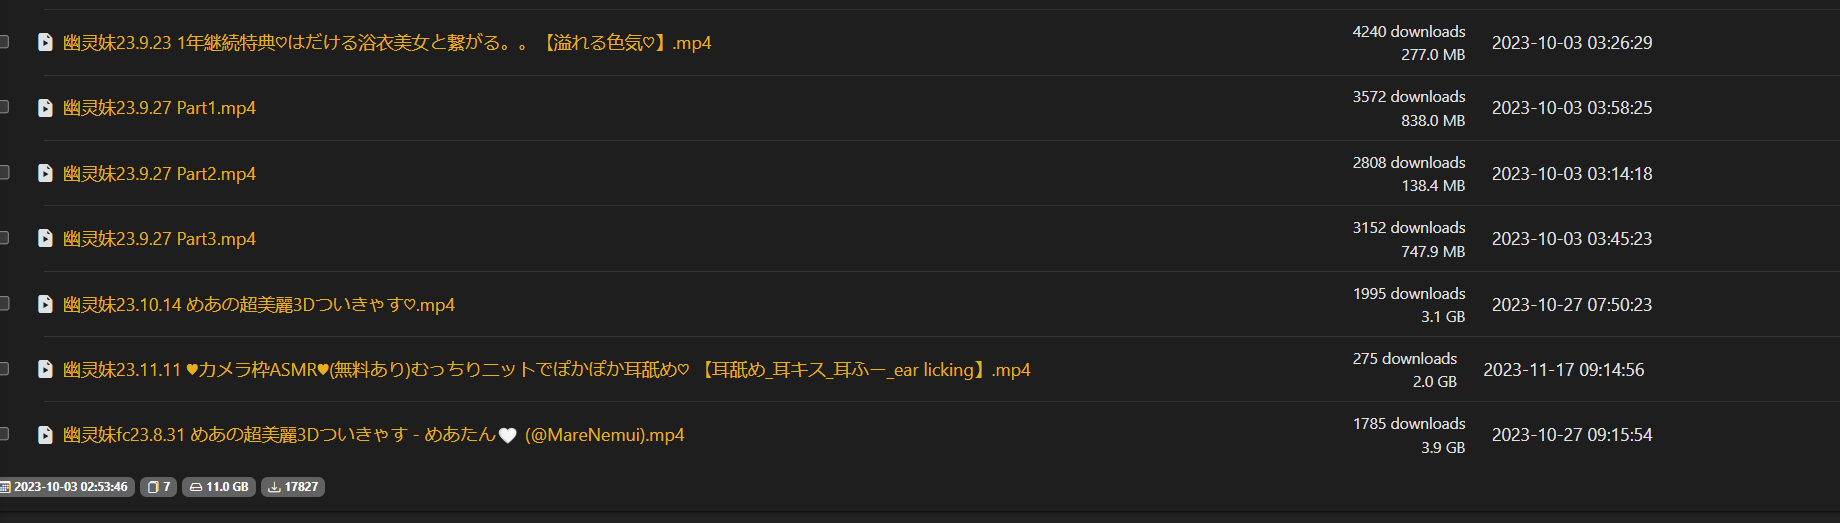Open the 23.9.27 Part1.mp4 file link
This screenshot has height=523, width=1840.
[x=159, y=108]
